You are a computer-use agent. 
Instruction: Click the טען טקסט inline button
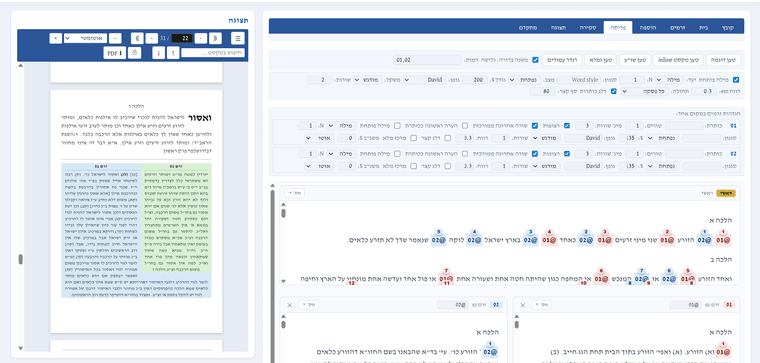tap(678, 60)
